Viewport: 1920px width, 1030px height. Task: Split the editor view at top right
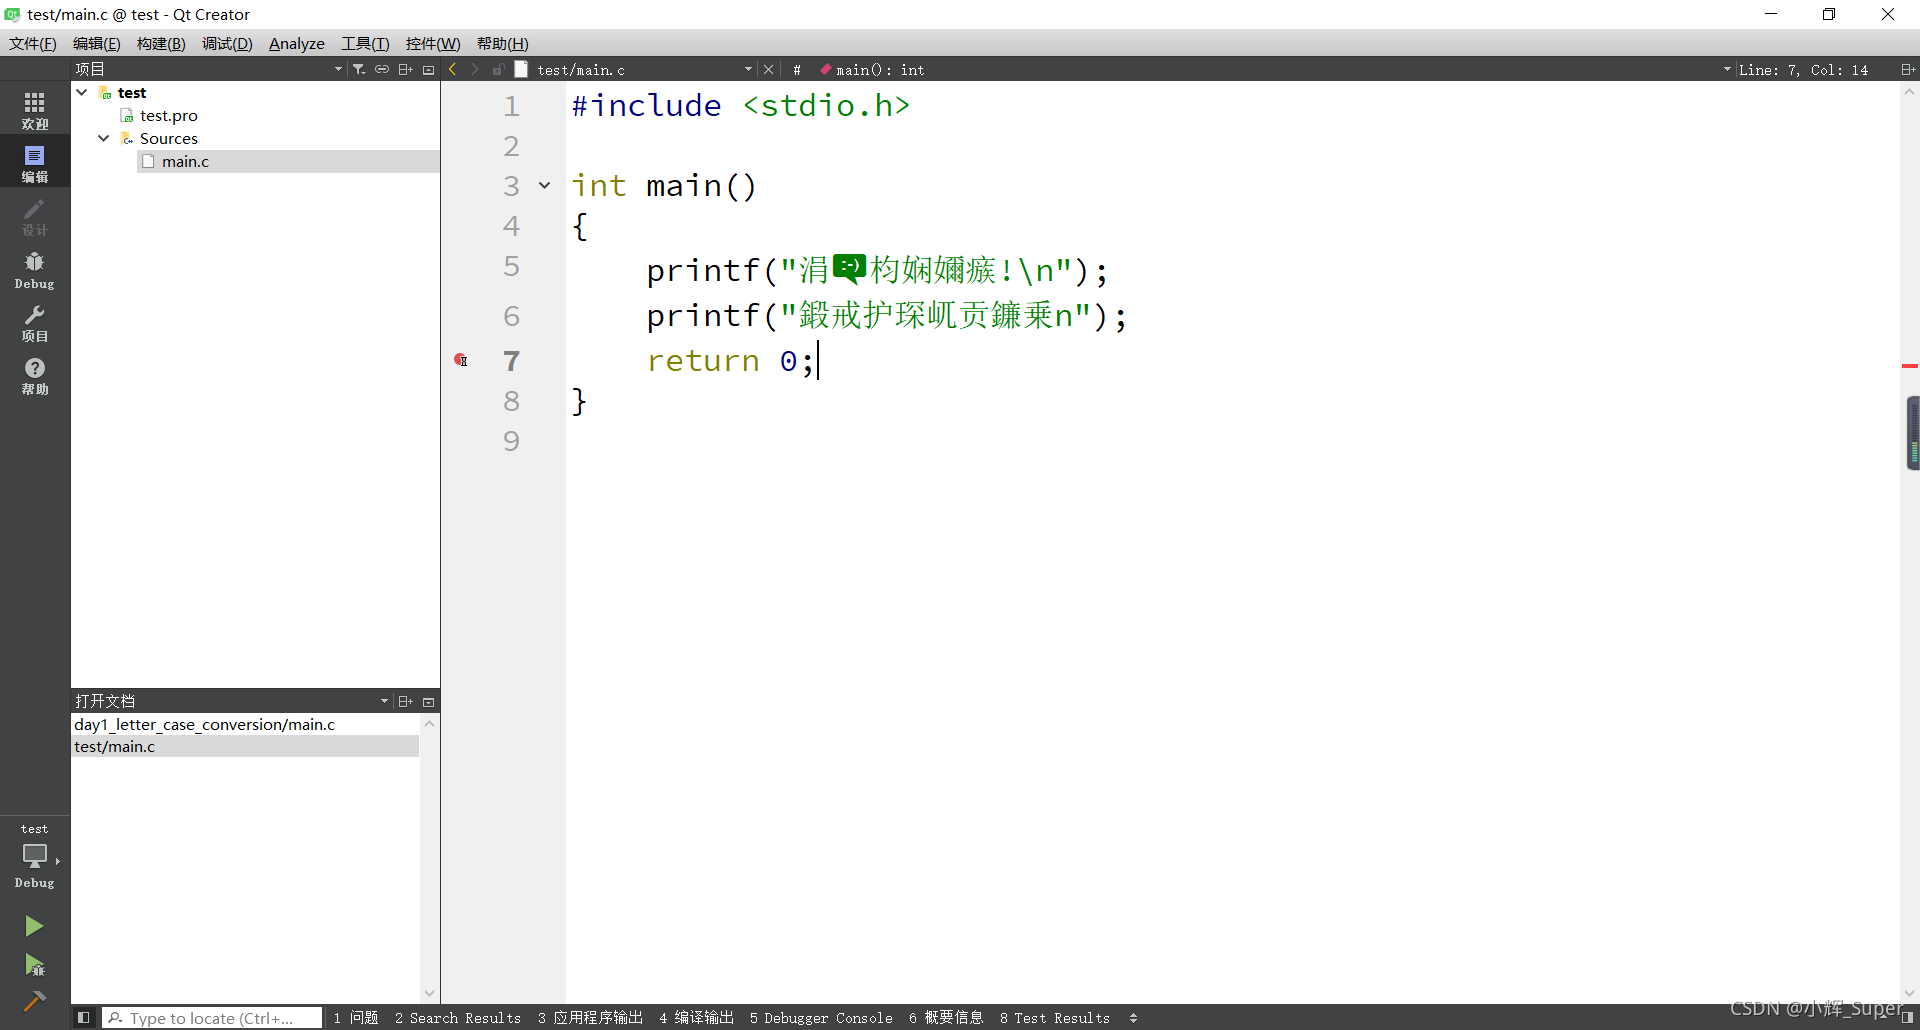point(1907,69)
